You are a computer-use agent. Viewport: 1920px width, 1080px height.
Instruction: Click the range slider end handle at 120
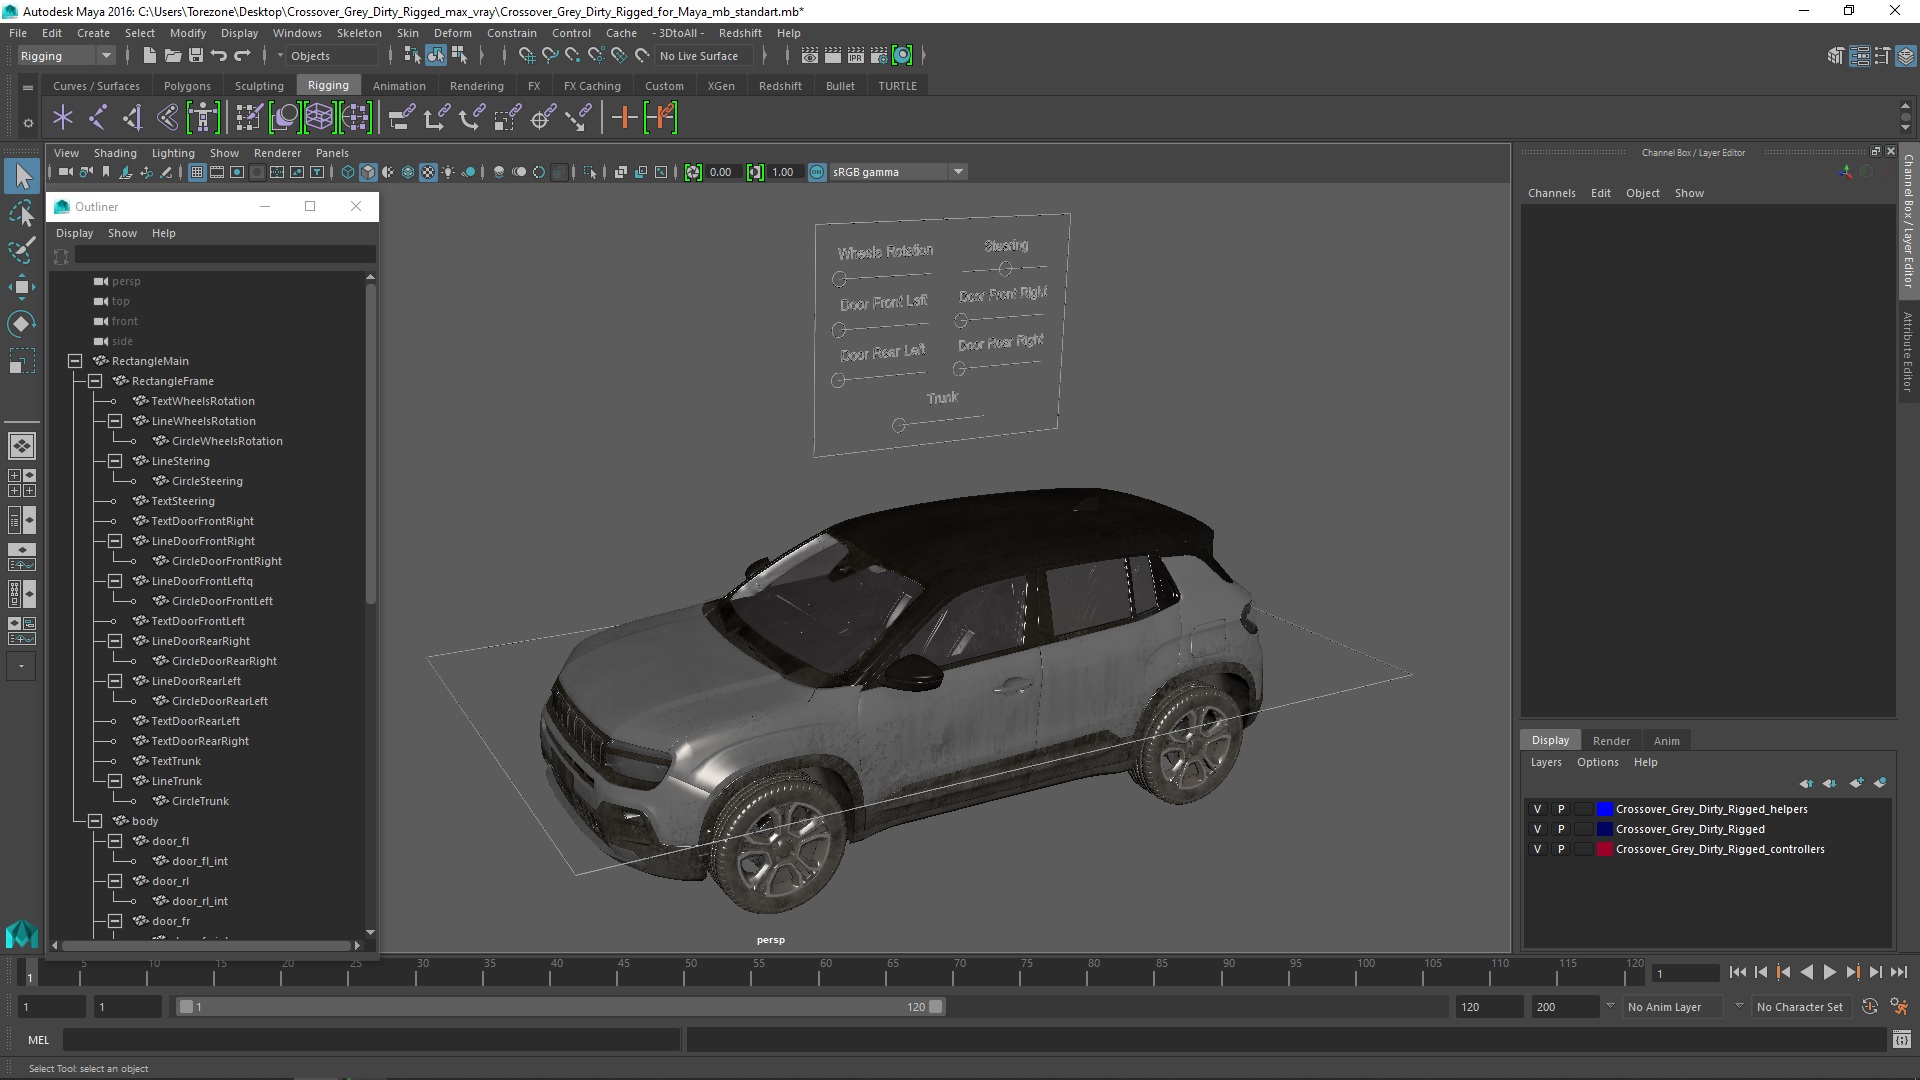(x=936, y=1007)
